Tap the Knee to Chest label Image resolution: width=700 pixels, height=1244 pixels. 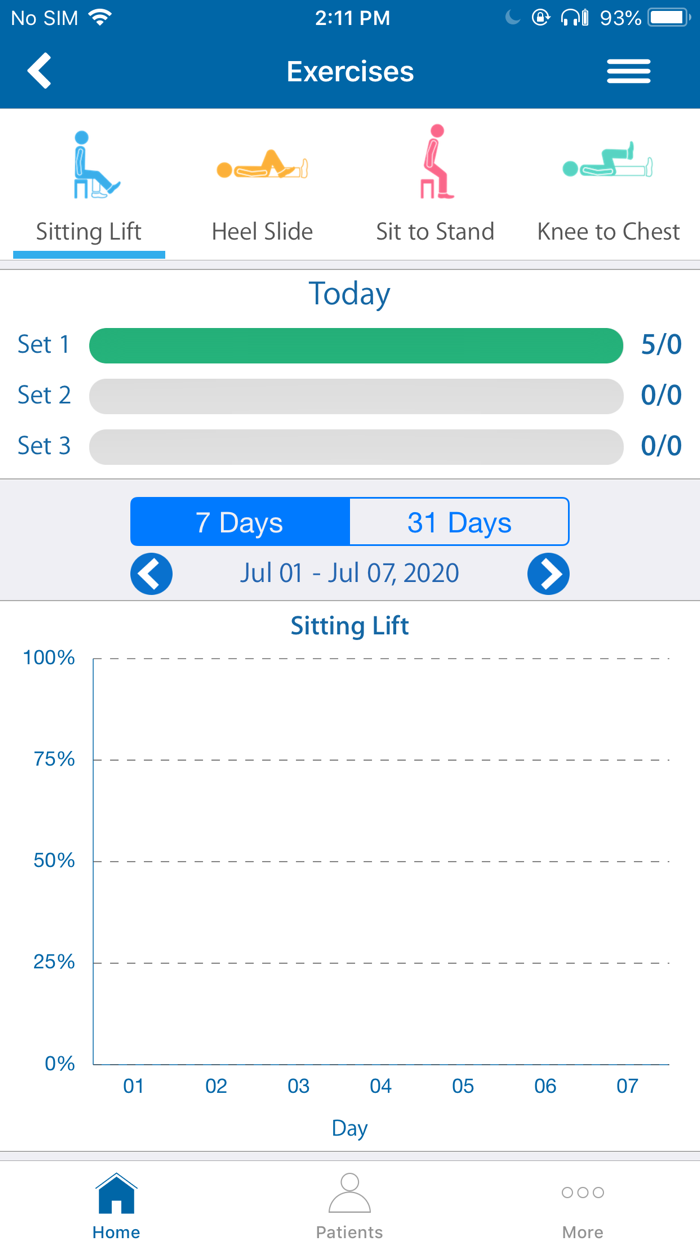click(x=608, y=232)
